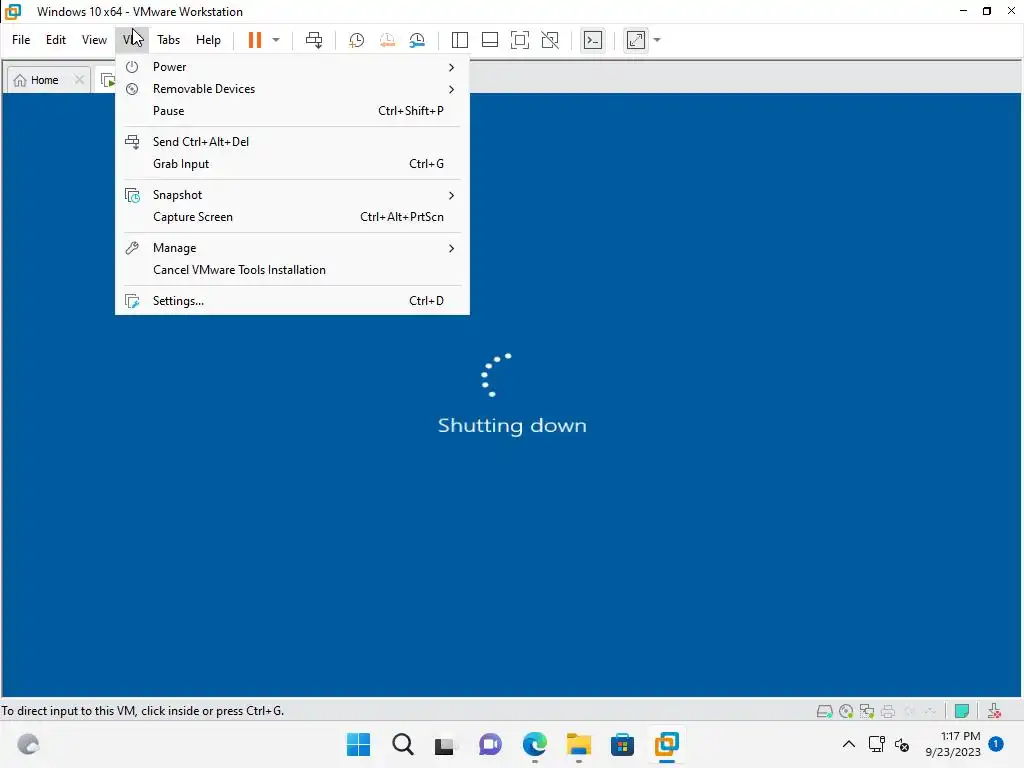Open stretch guest options dropdown arrow
Screen dimensions: 1024x768
coord(657,40)
